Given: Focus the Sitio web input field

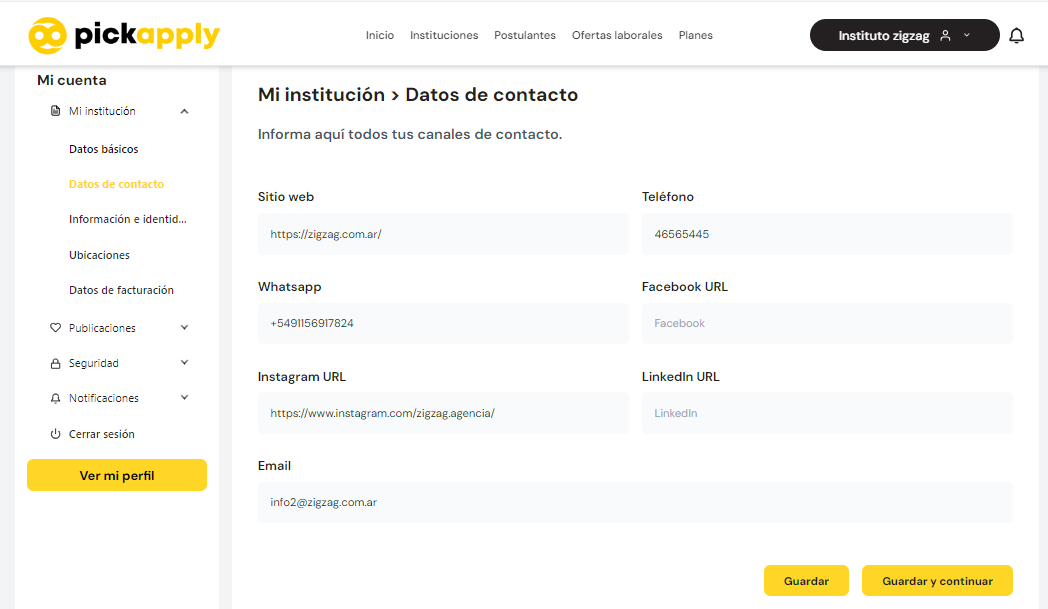Looking at the screenshot, I should pos(443,234).
